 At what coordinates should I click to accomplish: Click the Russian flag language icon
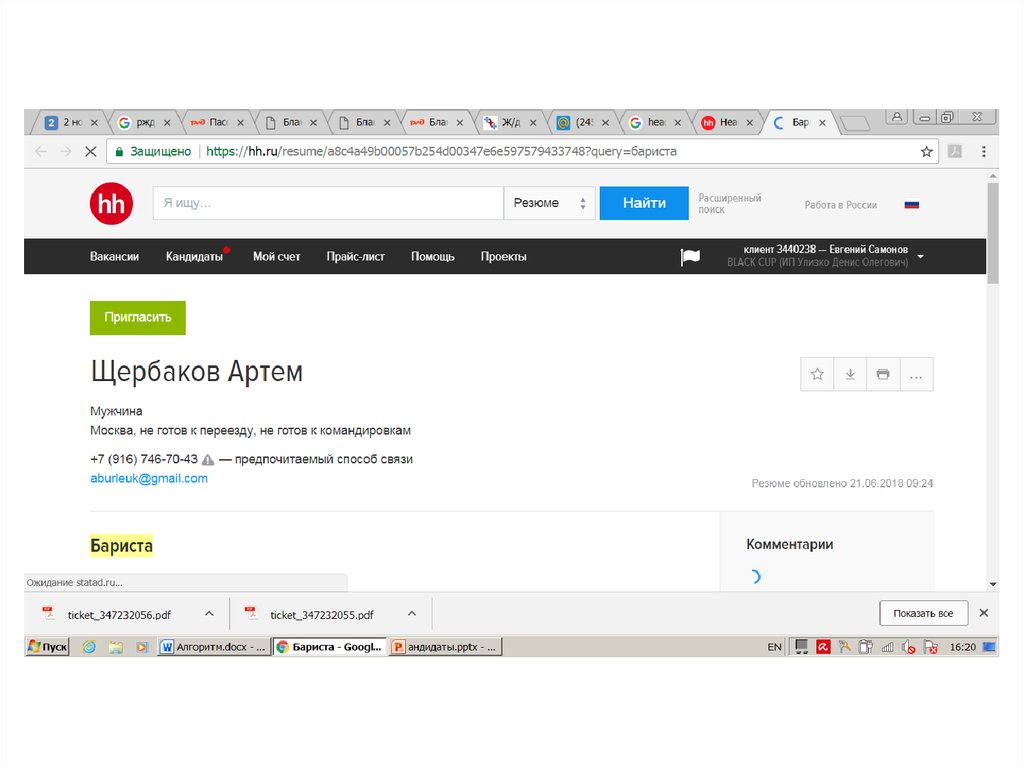click(911, 205)
